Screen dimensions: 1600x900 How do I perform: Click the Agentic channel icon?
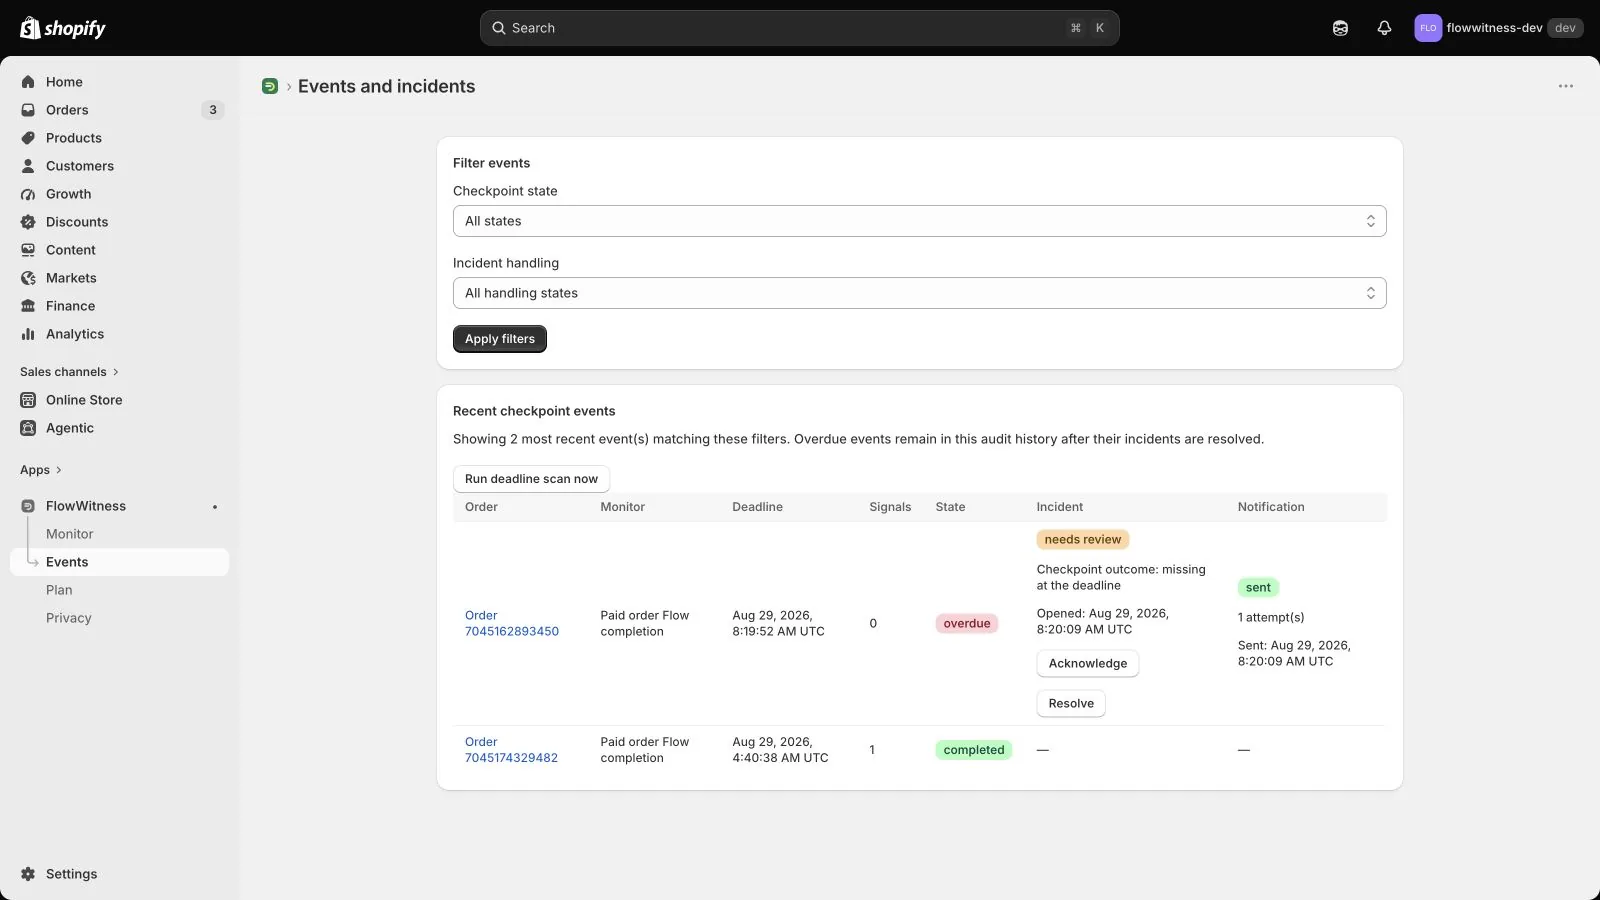click(28, 428)
